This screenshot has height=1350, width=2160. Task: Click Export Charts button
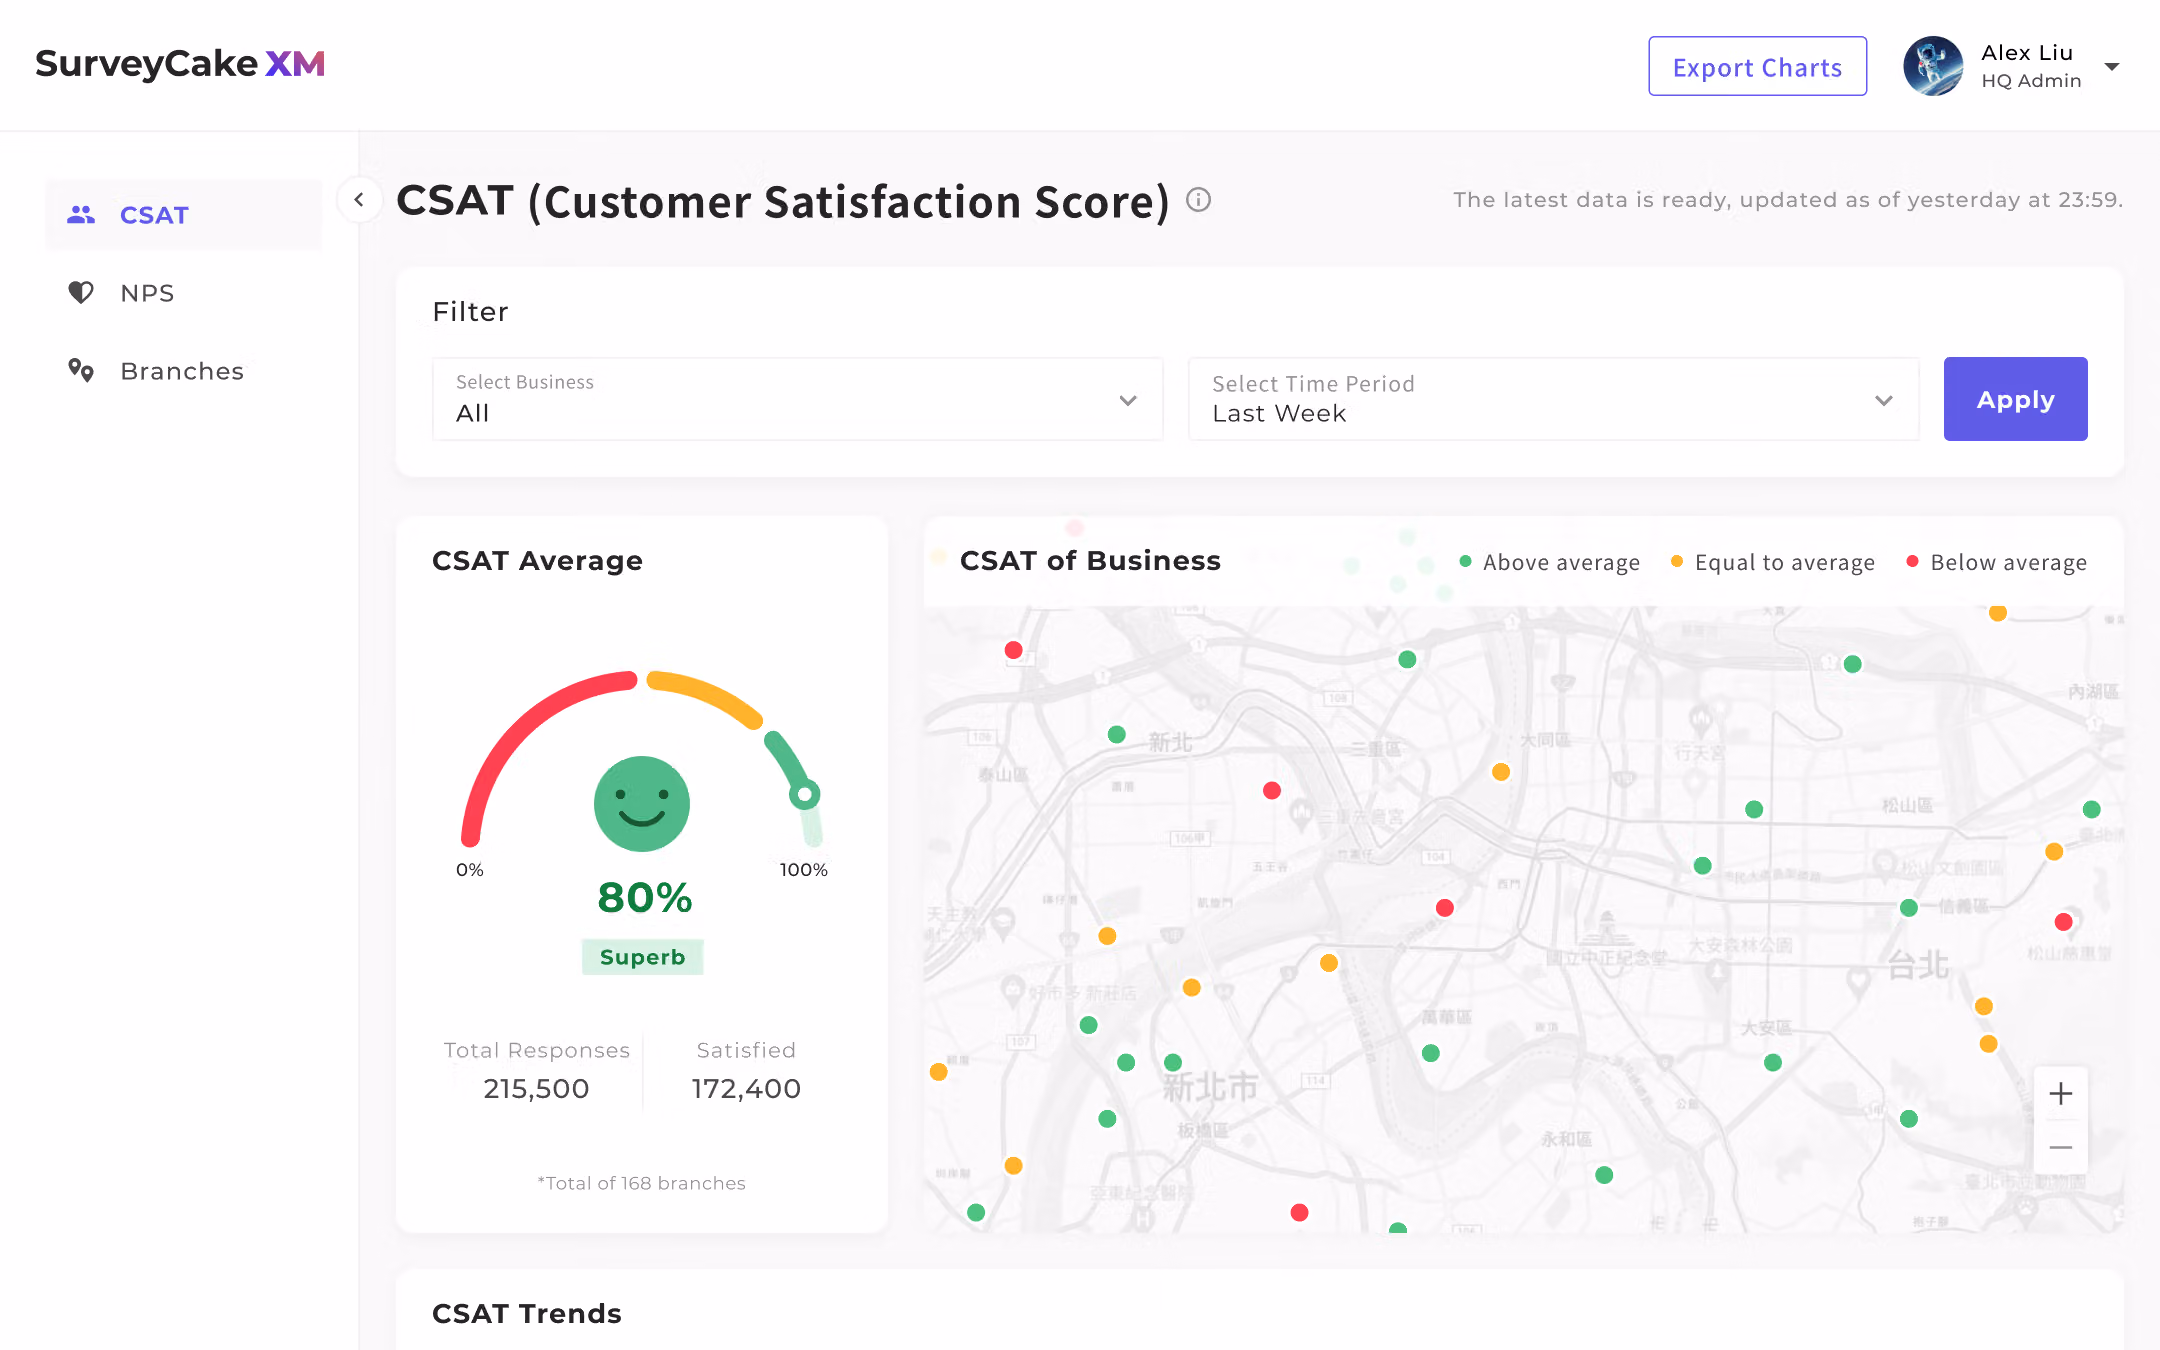tap(1757, 67)
